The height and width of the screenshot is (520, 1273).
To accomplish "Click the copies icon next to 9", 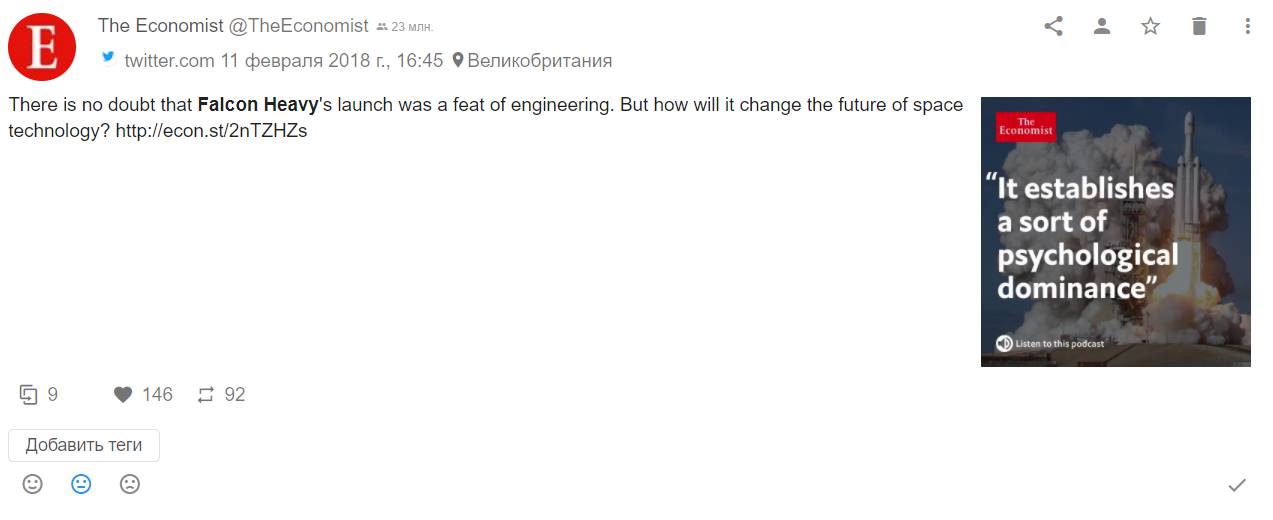I will [x=28, y=395].
